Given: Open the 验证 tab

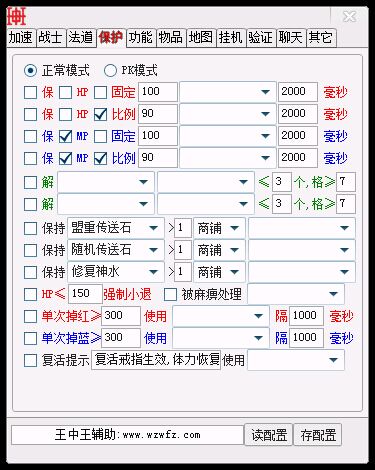Looking at the screenshot, I should coord(260,37).
